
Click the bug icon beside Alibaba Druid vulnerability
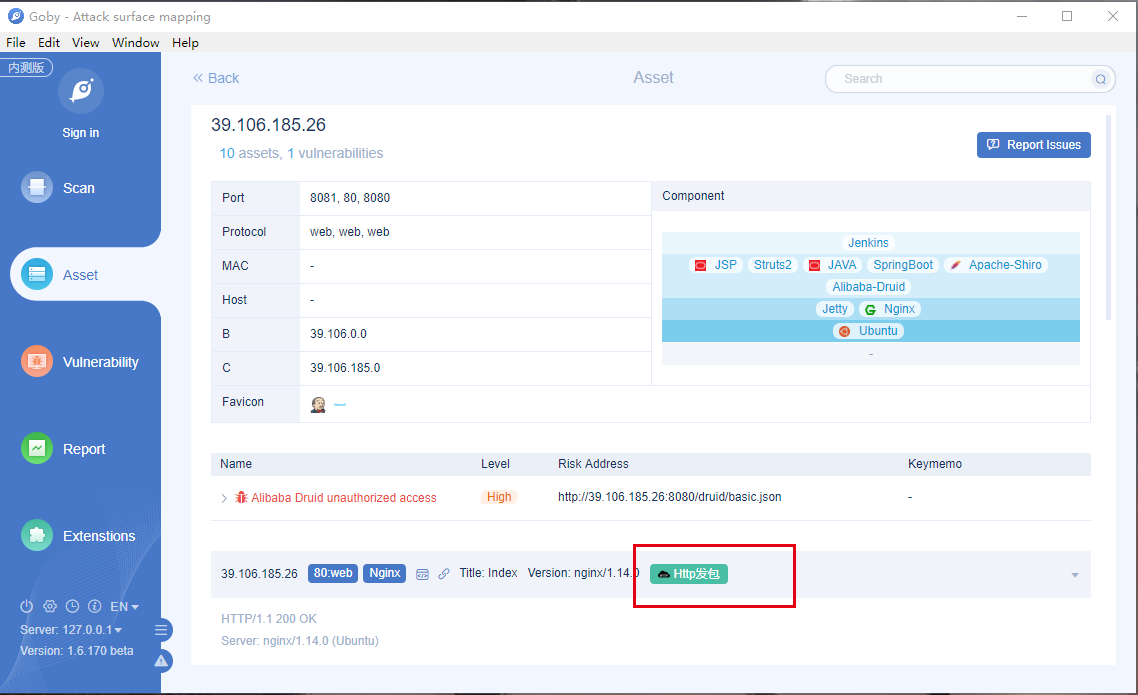241,498
